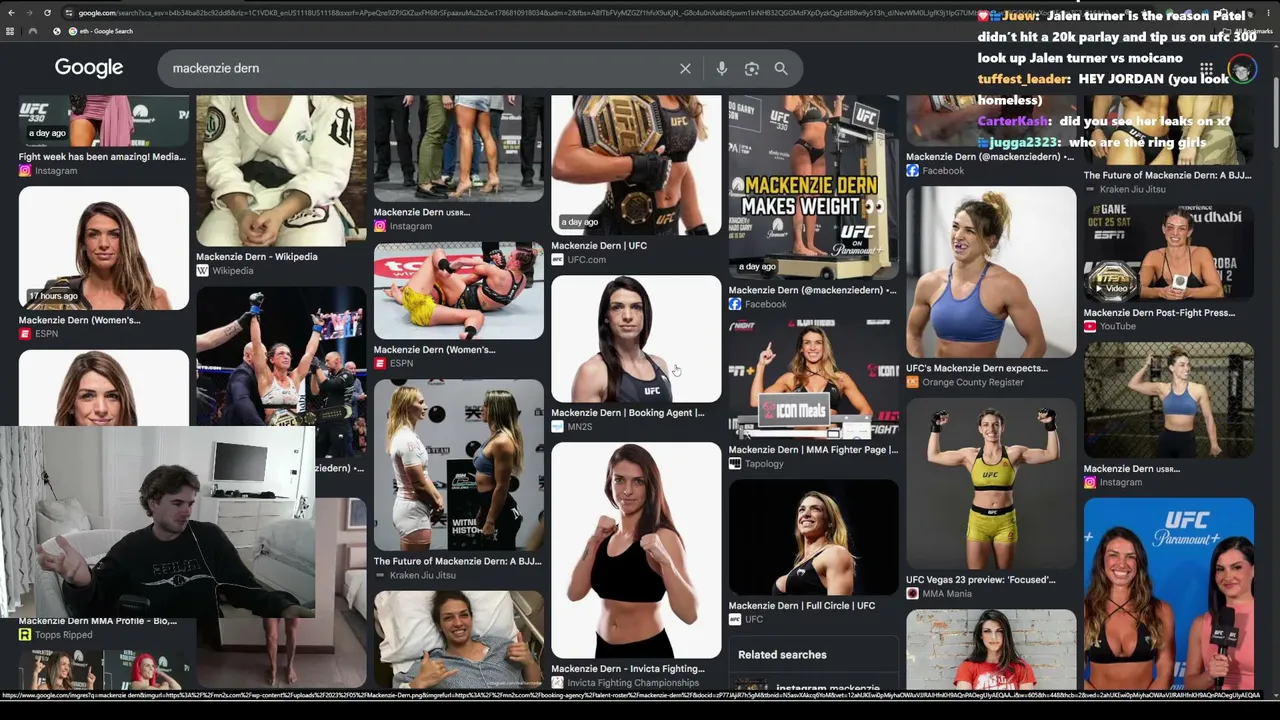Open the UFC Paramount+ interview thumbnail
The width and height of the screenshot is (1280, 720).
(1169, 594)
